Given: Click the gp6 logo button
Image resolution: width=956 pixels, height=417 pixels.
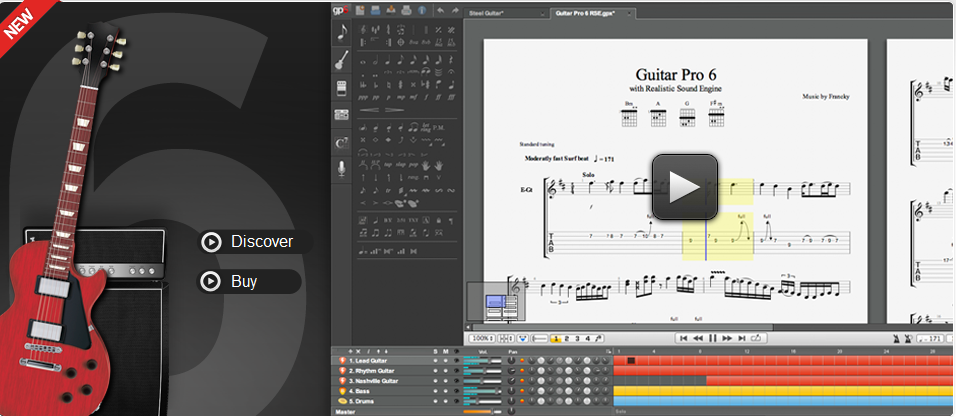Looking at the screenshot, I should 340,10.
